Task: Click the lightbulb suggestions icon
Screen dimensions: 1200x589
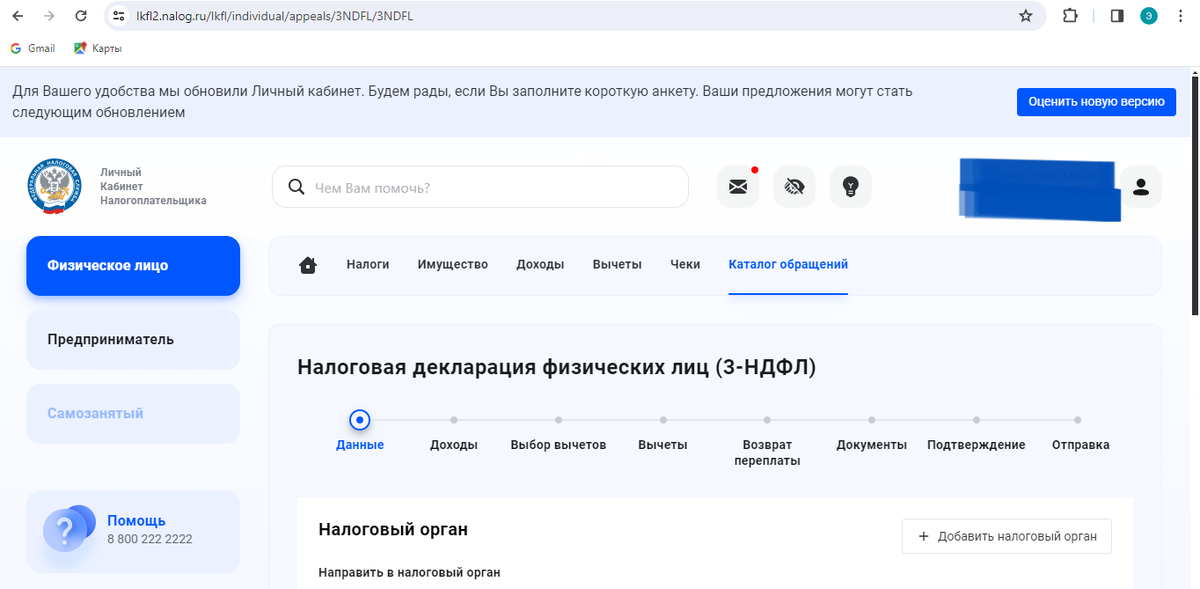Action: pos(850,186)
